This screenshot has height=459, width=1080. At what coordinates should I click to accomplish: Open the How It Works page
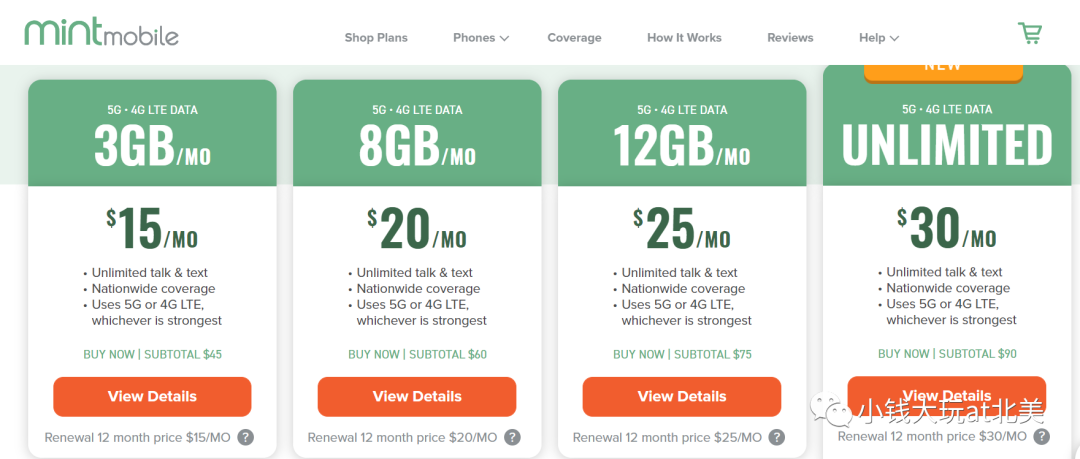[685, 38]
